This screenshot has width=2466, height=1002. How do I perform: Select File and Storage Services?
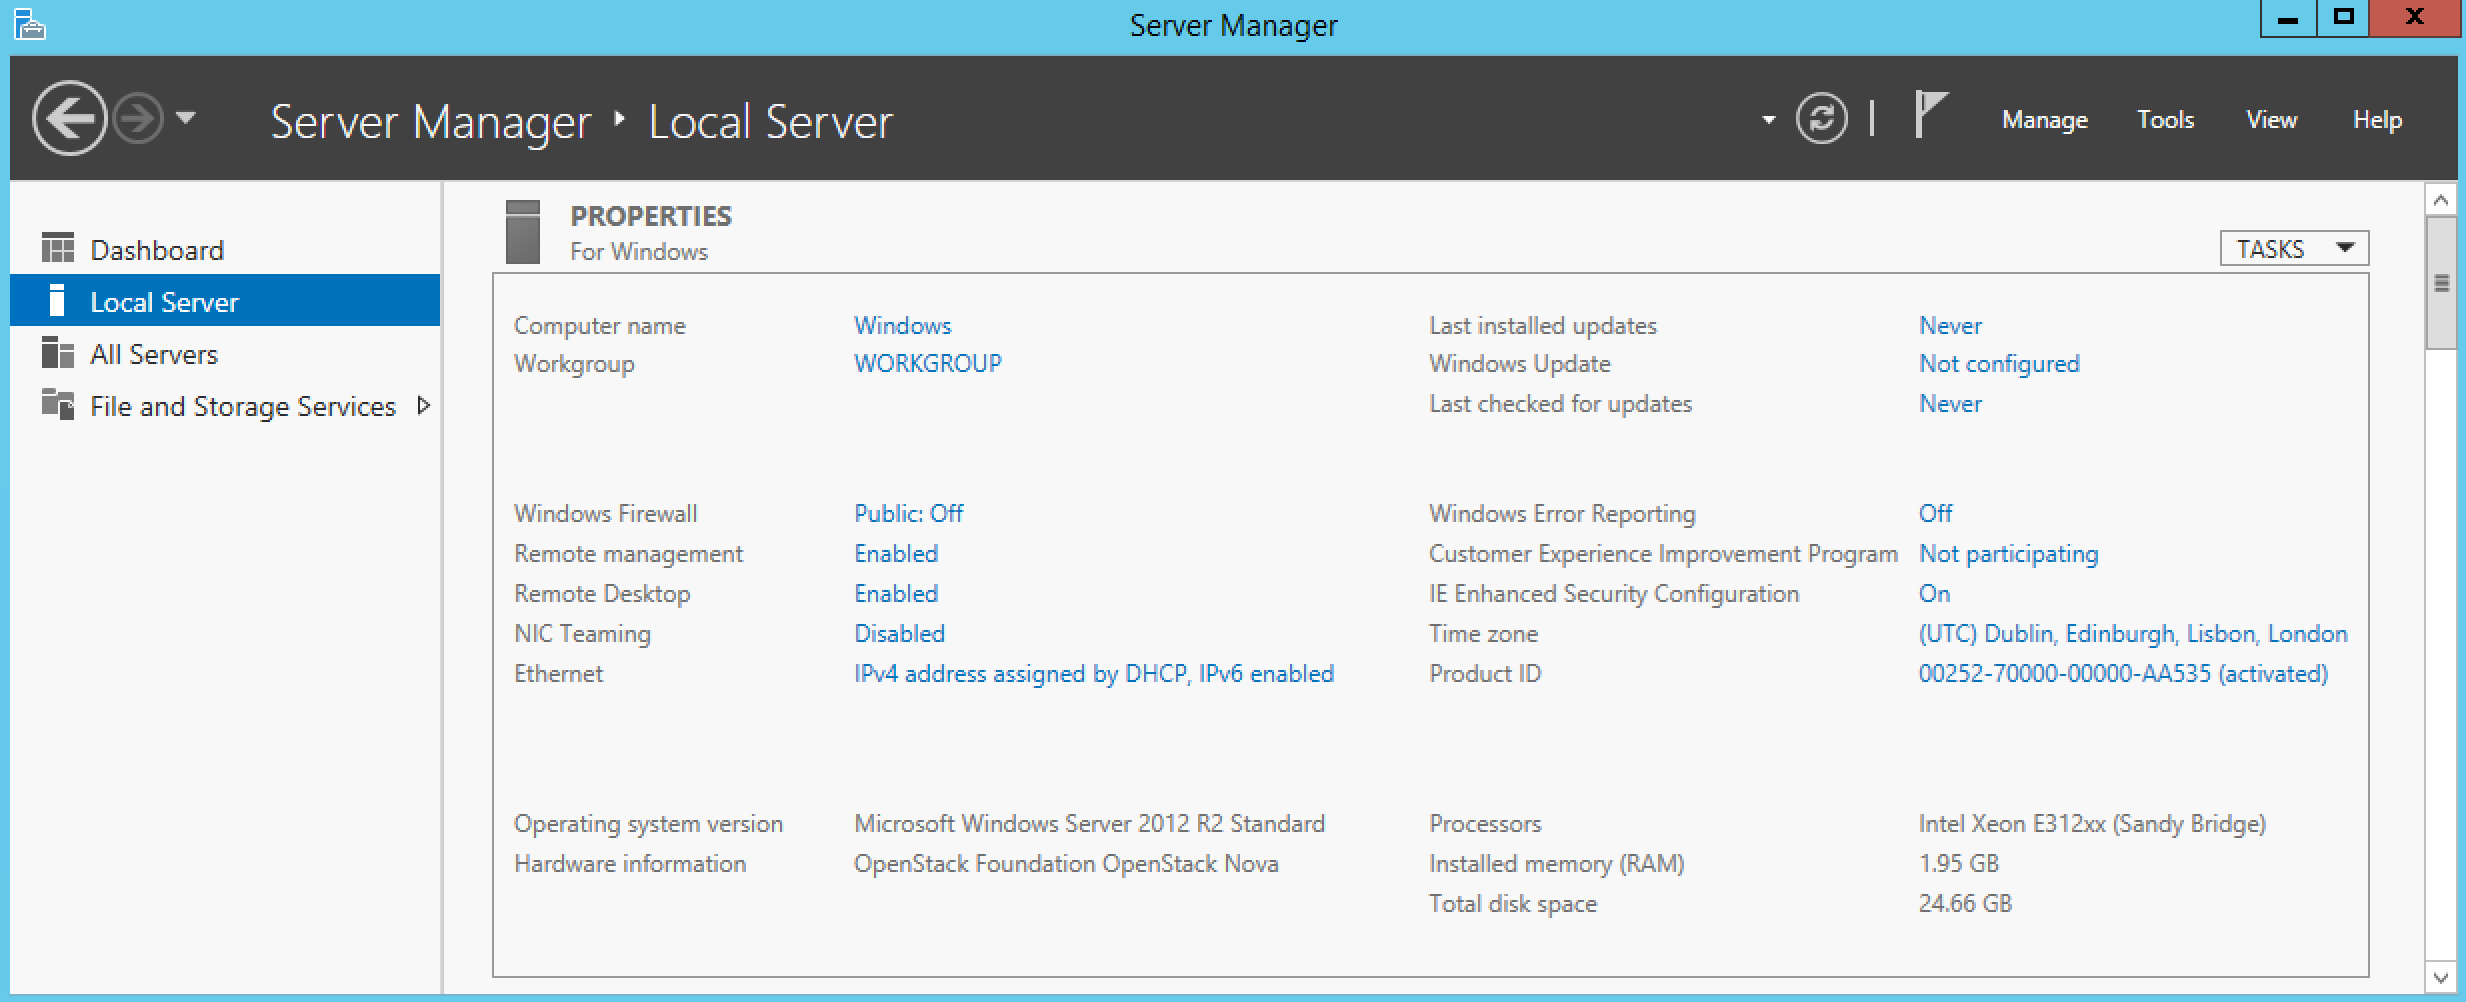pyautogui.click(x=225, y=405)
